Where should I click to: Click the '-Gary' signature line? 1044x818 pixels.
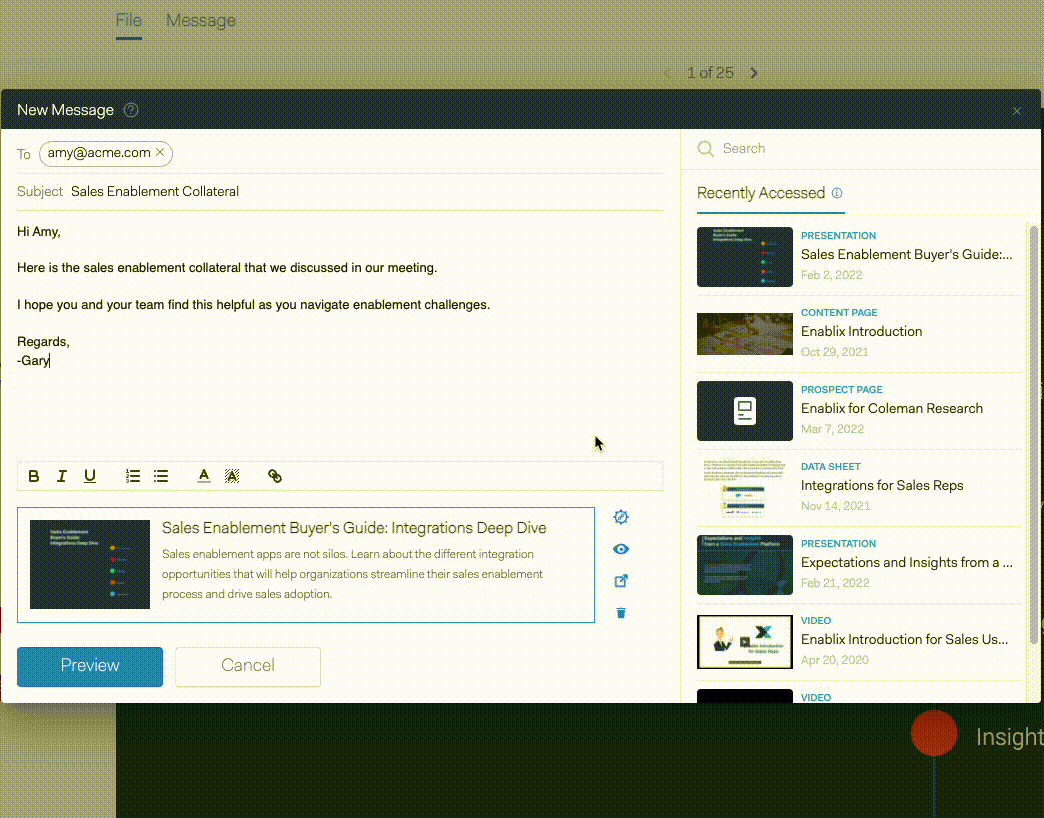coord(33,361)
